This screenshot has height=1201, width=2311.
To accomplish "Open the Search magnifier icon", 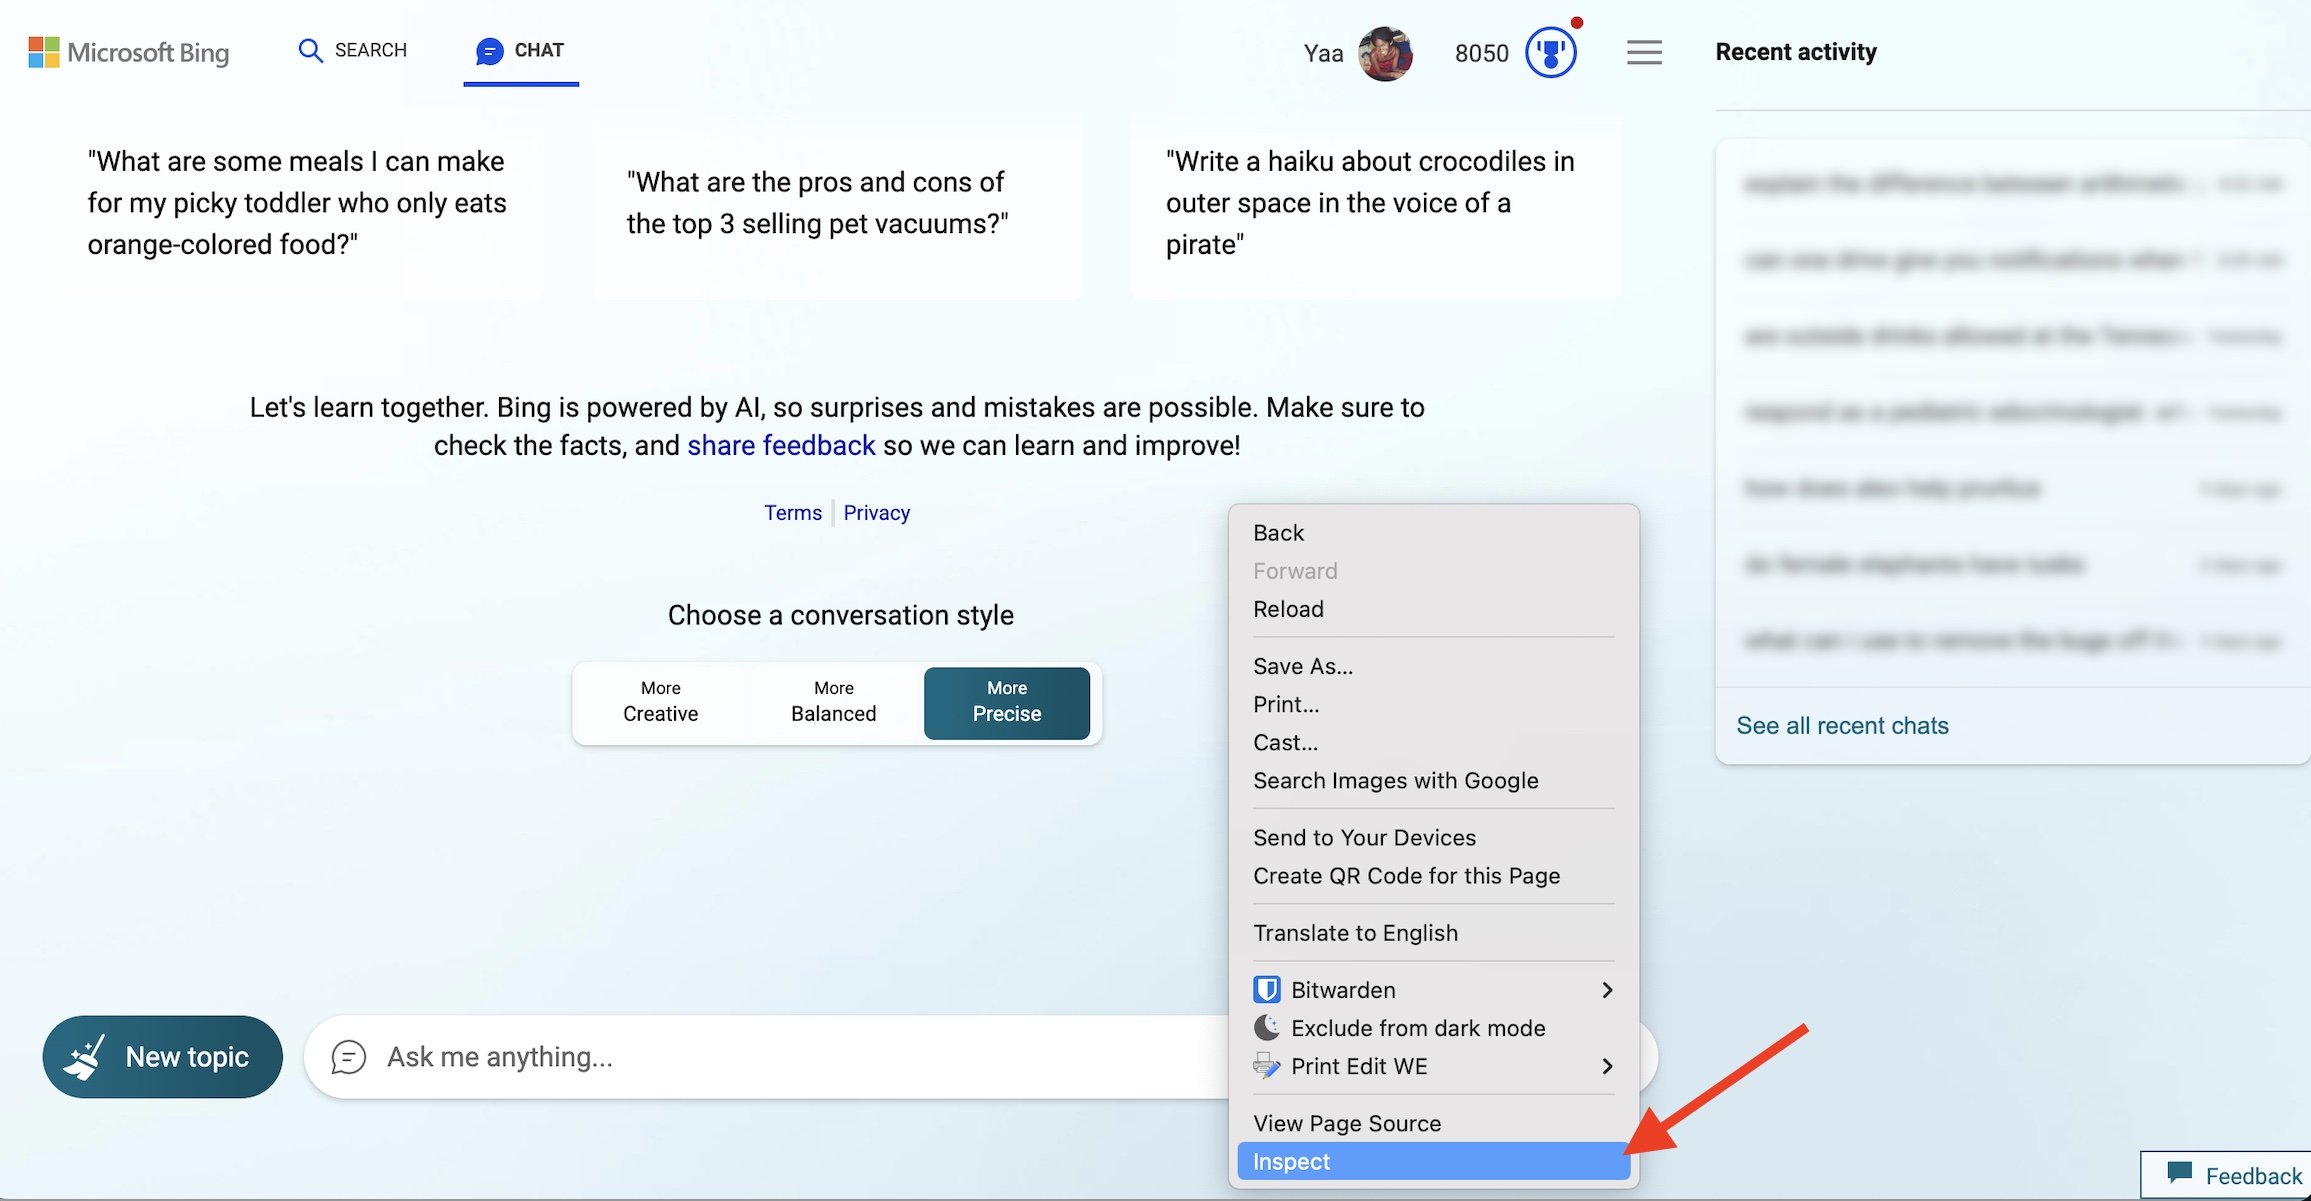I will tap(311, 50).
